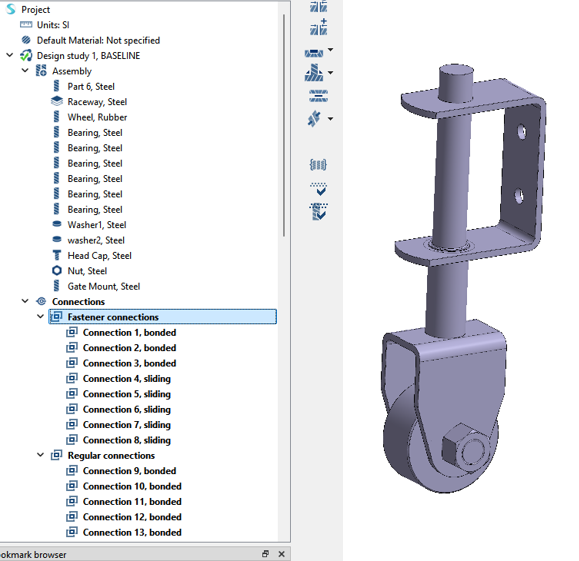The width and height of the screenshot is (579, 561).
Task: Click the Nut, Steel hexagon icon
Action: (56, 271)
